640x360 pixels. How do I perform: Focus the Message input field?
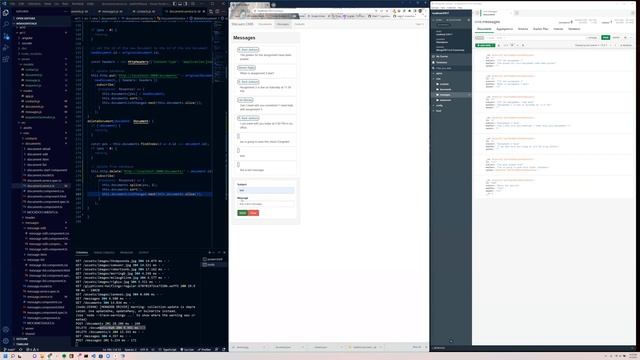pos(265,204)
